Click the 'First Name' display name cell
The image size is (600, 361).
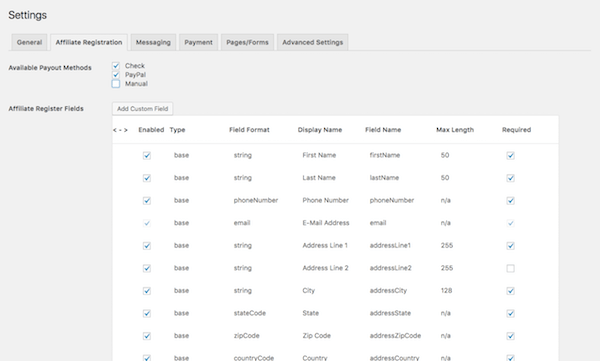[319, 155]
